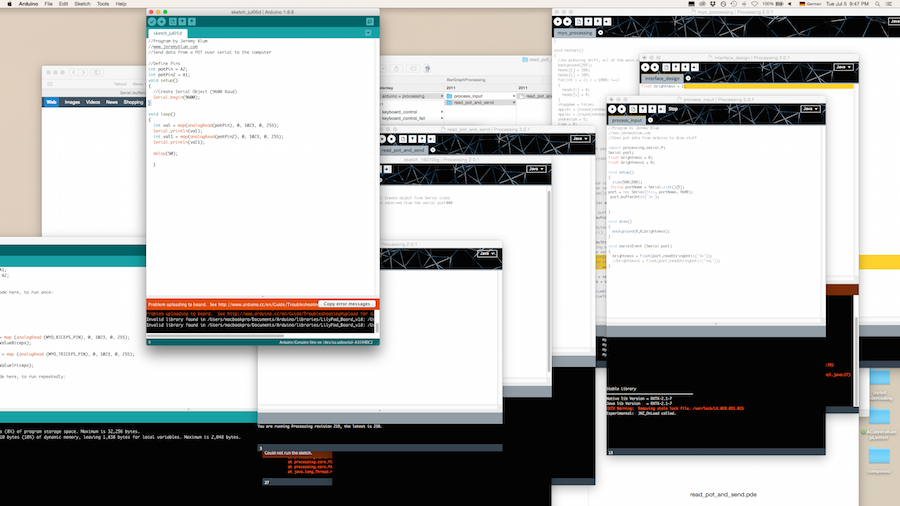
Task: Click Export icon in interface_design window
Action: click(x=695, y=68)
